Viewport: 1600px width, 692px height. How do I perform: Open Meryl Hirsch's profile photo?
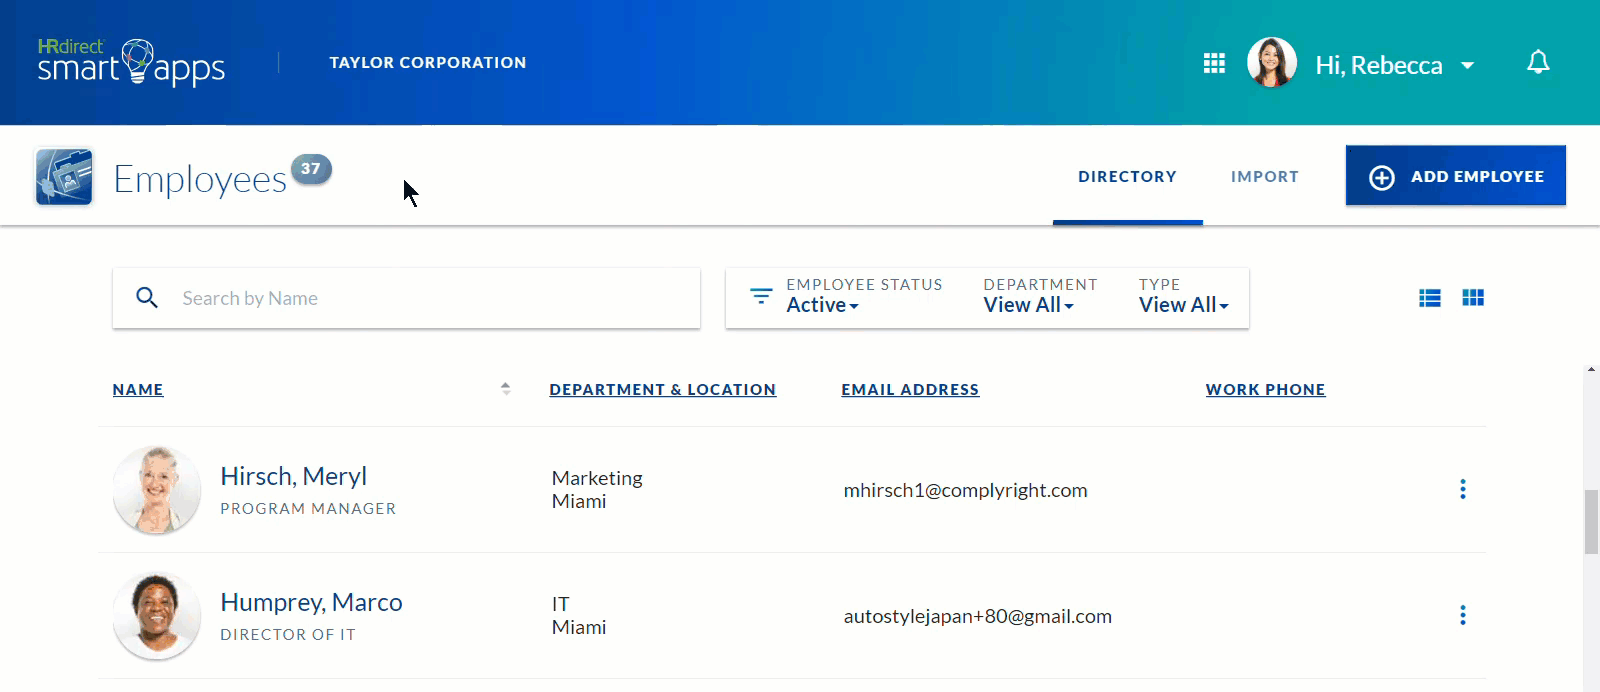157,490
